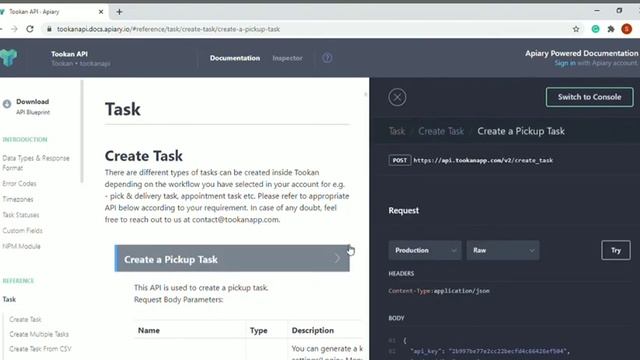Open Error Codes in sidebar
Image resolution: width=640 pixels, height=360 pixels.
click(x=19, y=184)
